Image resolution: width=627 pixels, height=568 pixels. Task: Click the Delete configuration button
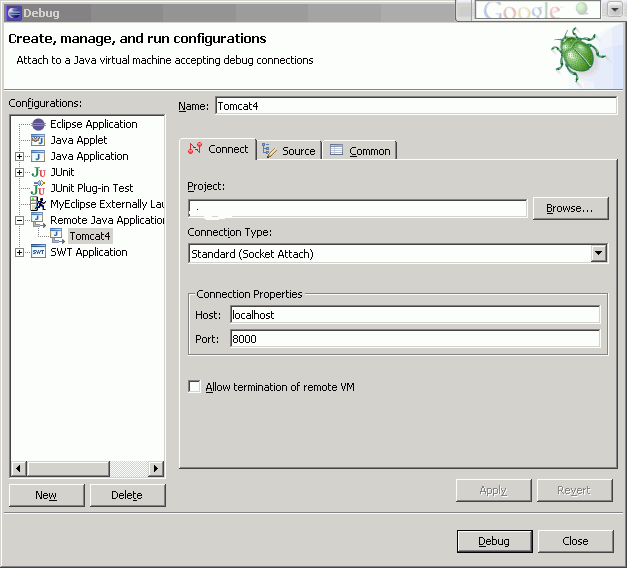128,495
